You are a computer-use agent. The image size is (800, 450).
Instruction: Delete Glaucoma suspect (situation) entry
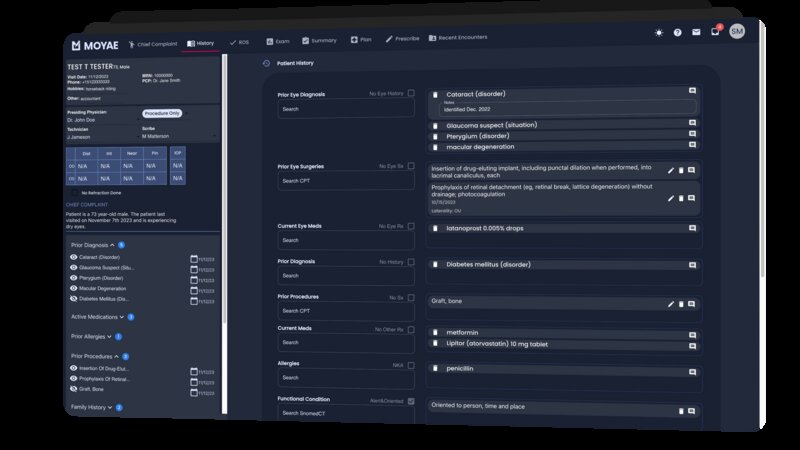pyautogui.click(x=435, y=126)
